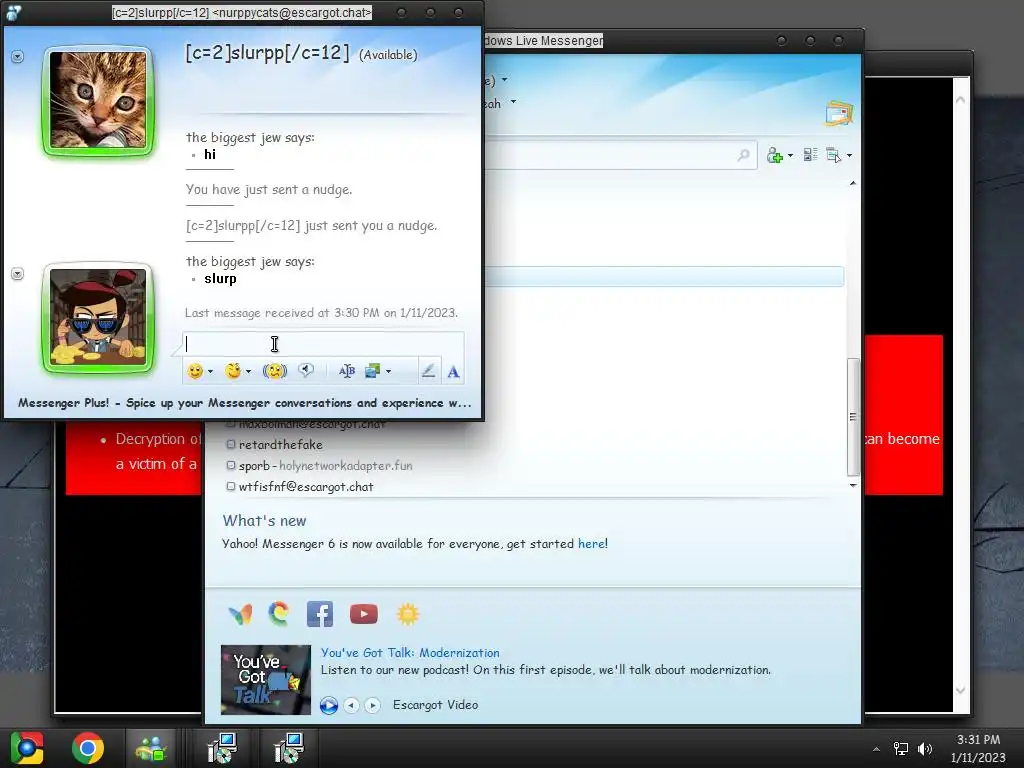Image resolution: width=1024 pixels, height=768 pixels.
Task: Click in the chat message input box
Action: point(323,344)
